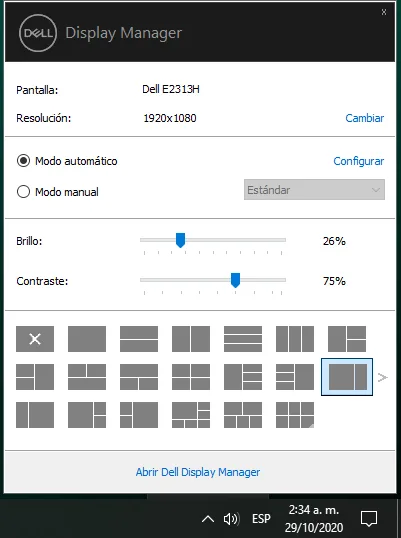The width and height of the screenshot is (401, 538).
Task: Pick layout with two top panes and bottom row
Action: (x=87, y=377)
